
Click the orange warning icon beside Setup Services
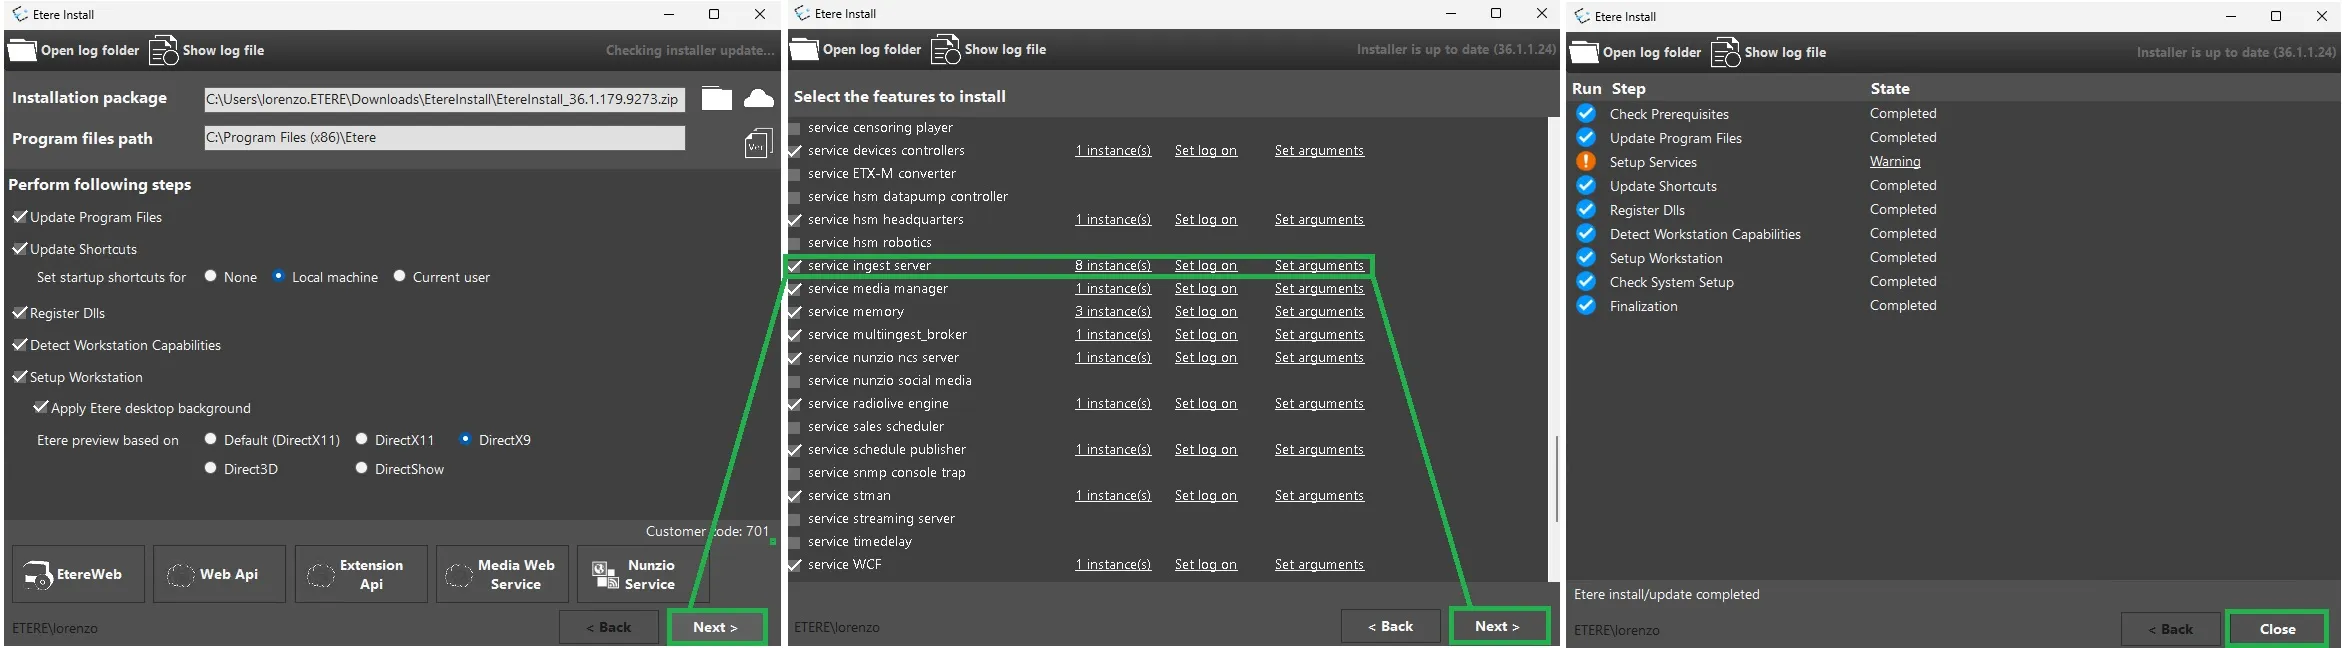[1586, 162]
